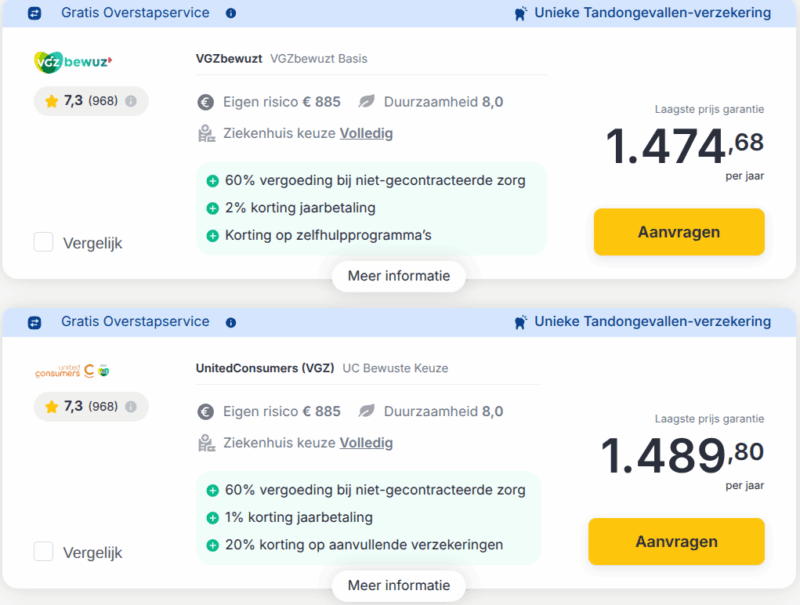Click the tooth icon in VGZbewuzt banner
This screenshot has height=605, width=800.
pos(520,14)
